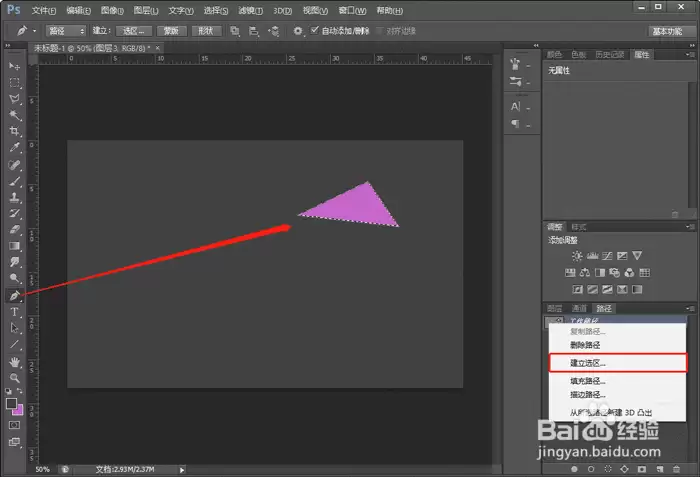
Task: Toggle Quick Mask mode icon
Action: click(14, 425)
